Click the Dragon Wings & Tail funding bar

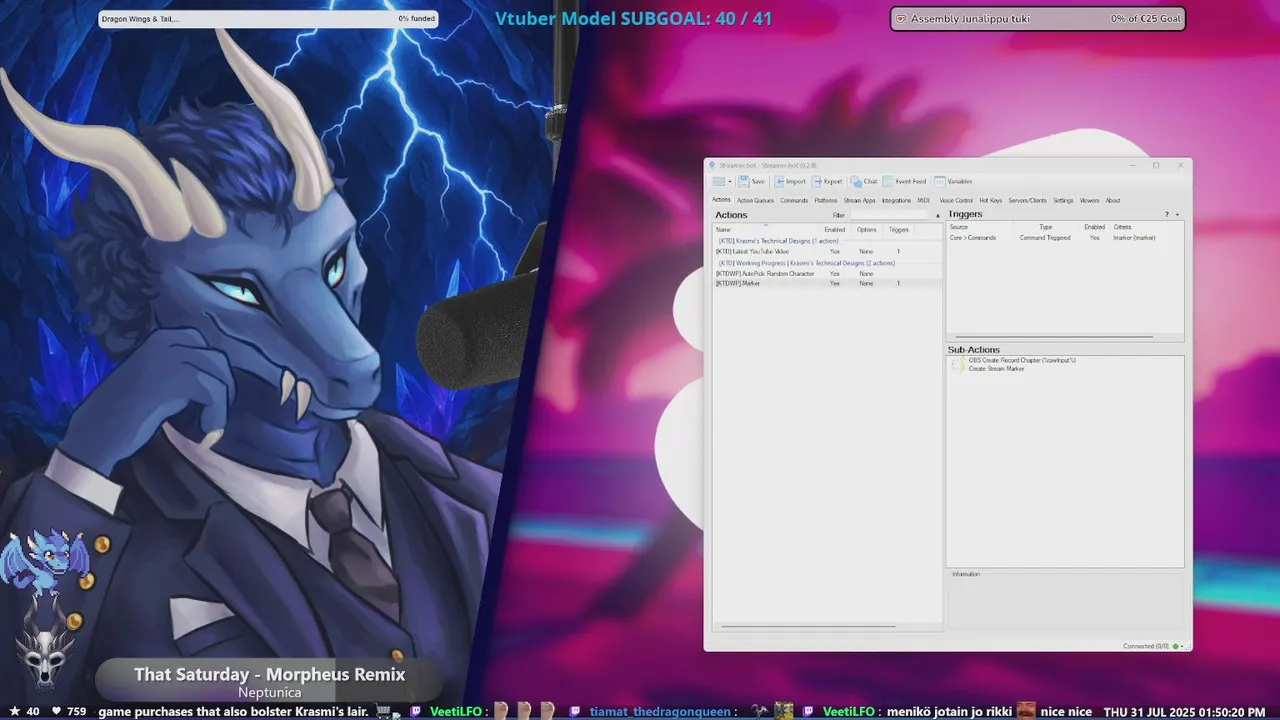coord(268,19)
